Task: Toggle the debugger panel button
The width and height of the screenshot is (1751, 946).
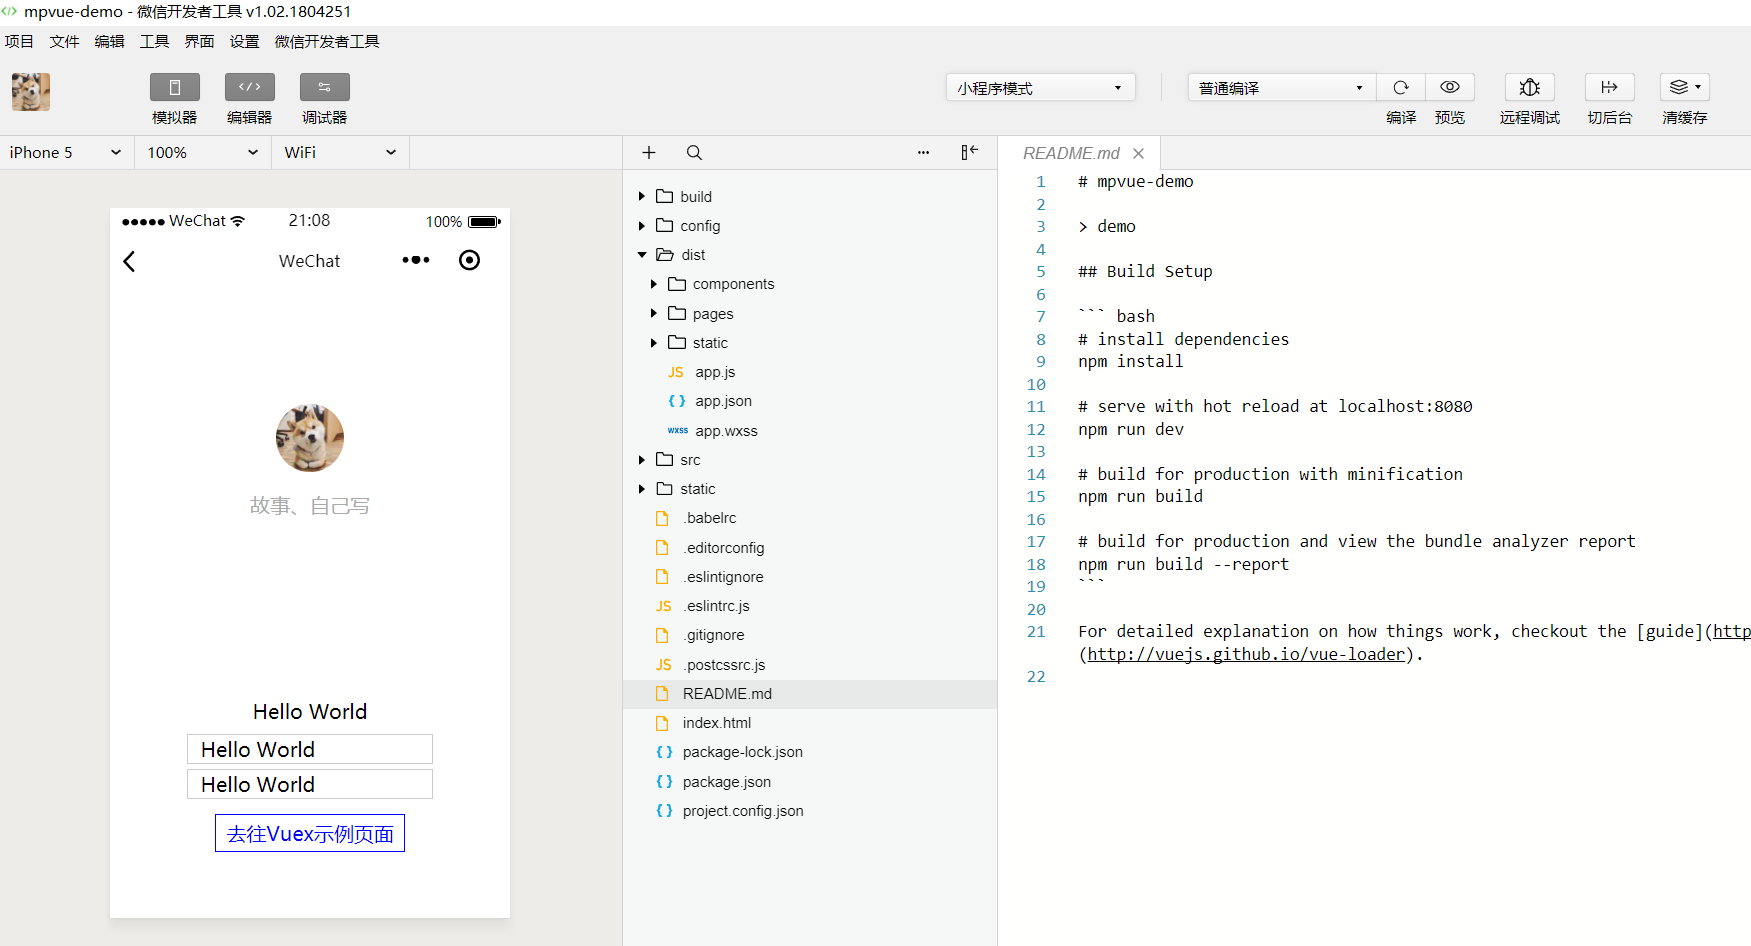Action: (325, 87)
